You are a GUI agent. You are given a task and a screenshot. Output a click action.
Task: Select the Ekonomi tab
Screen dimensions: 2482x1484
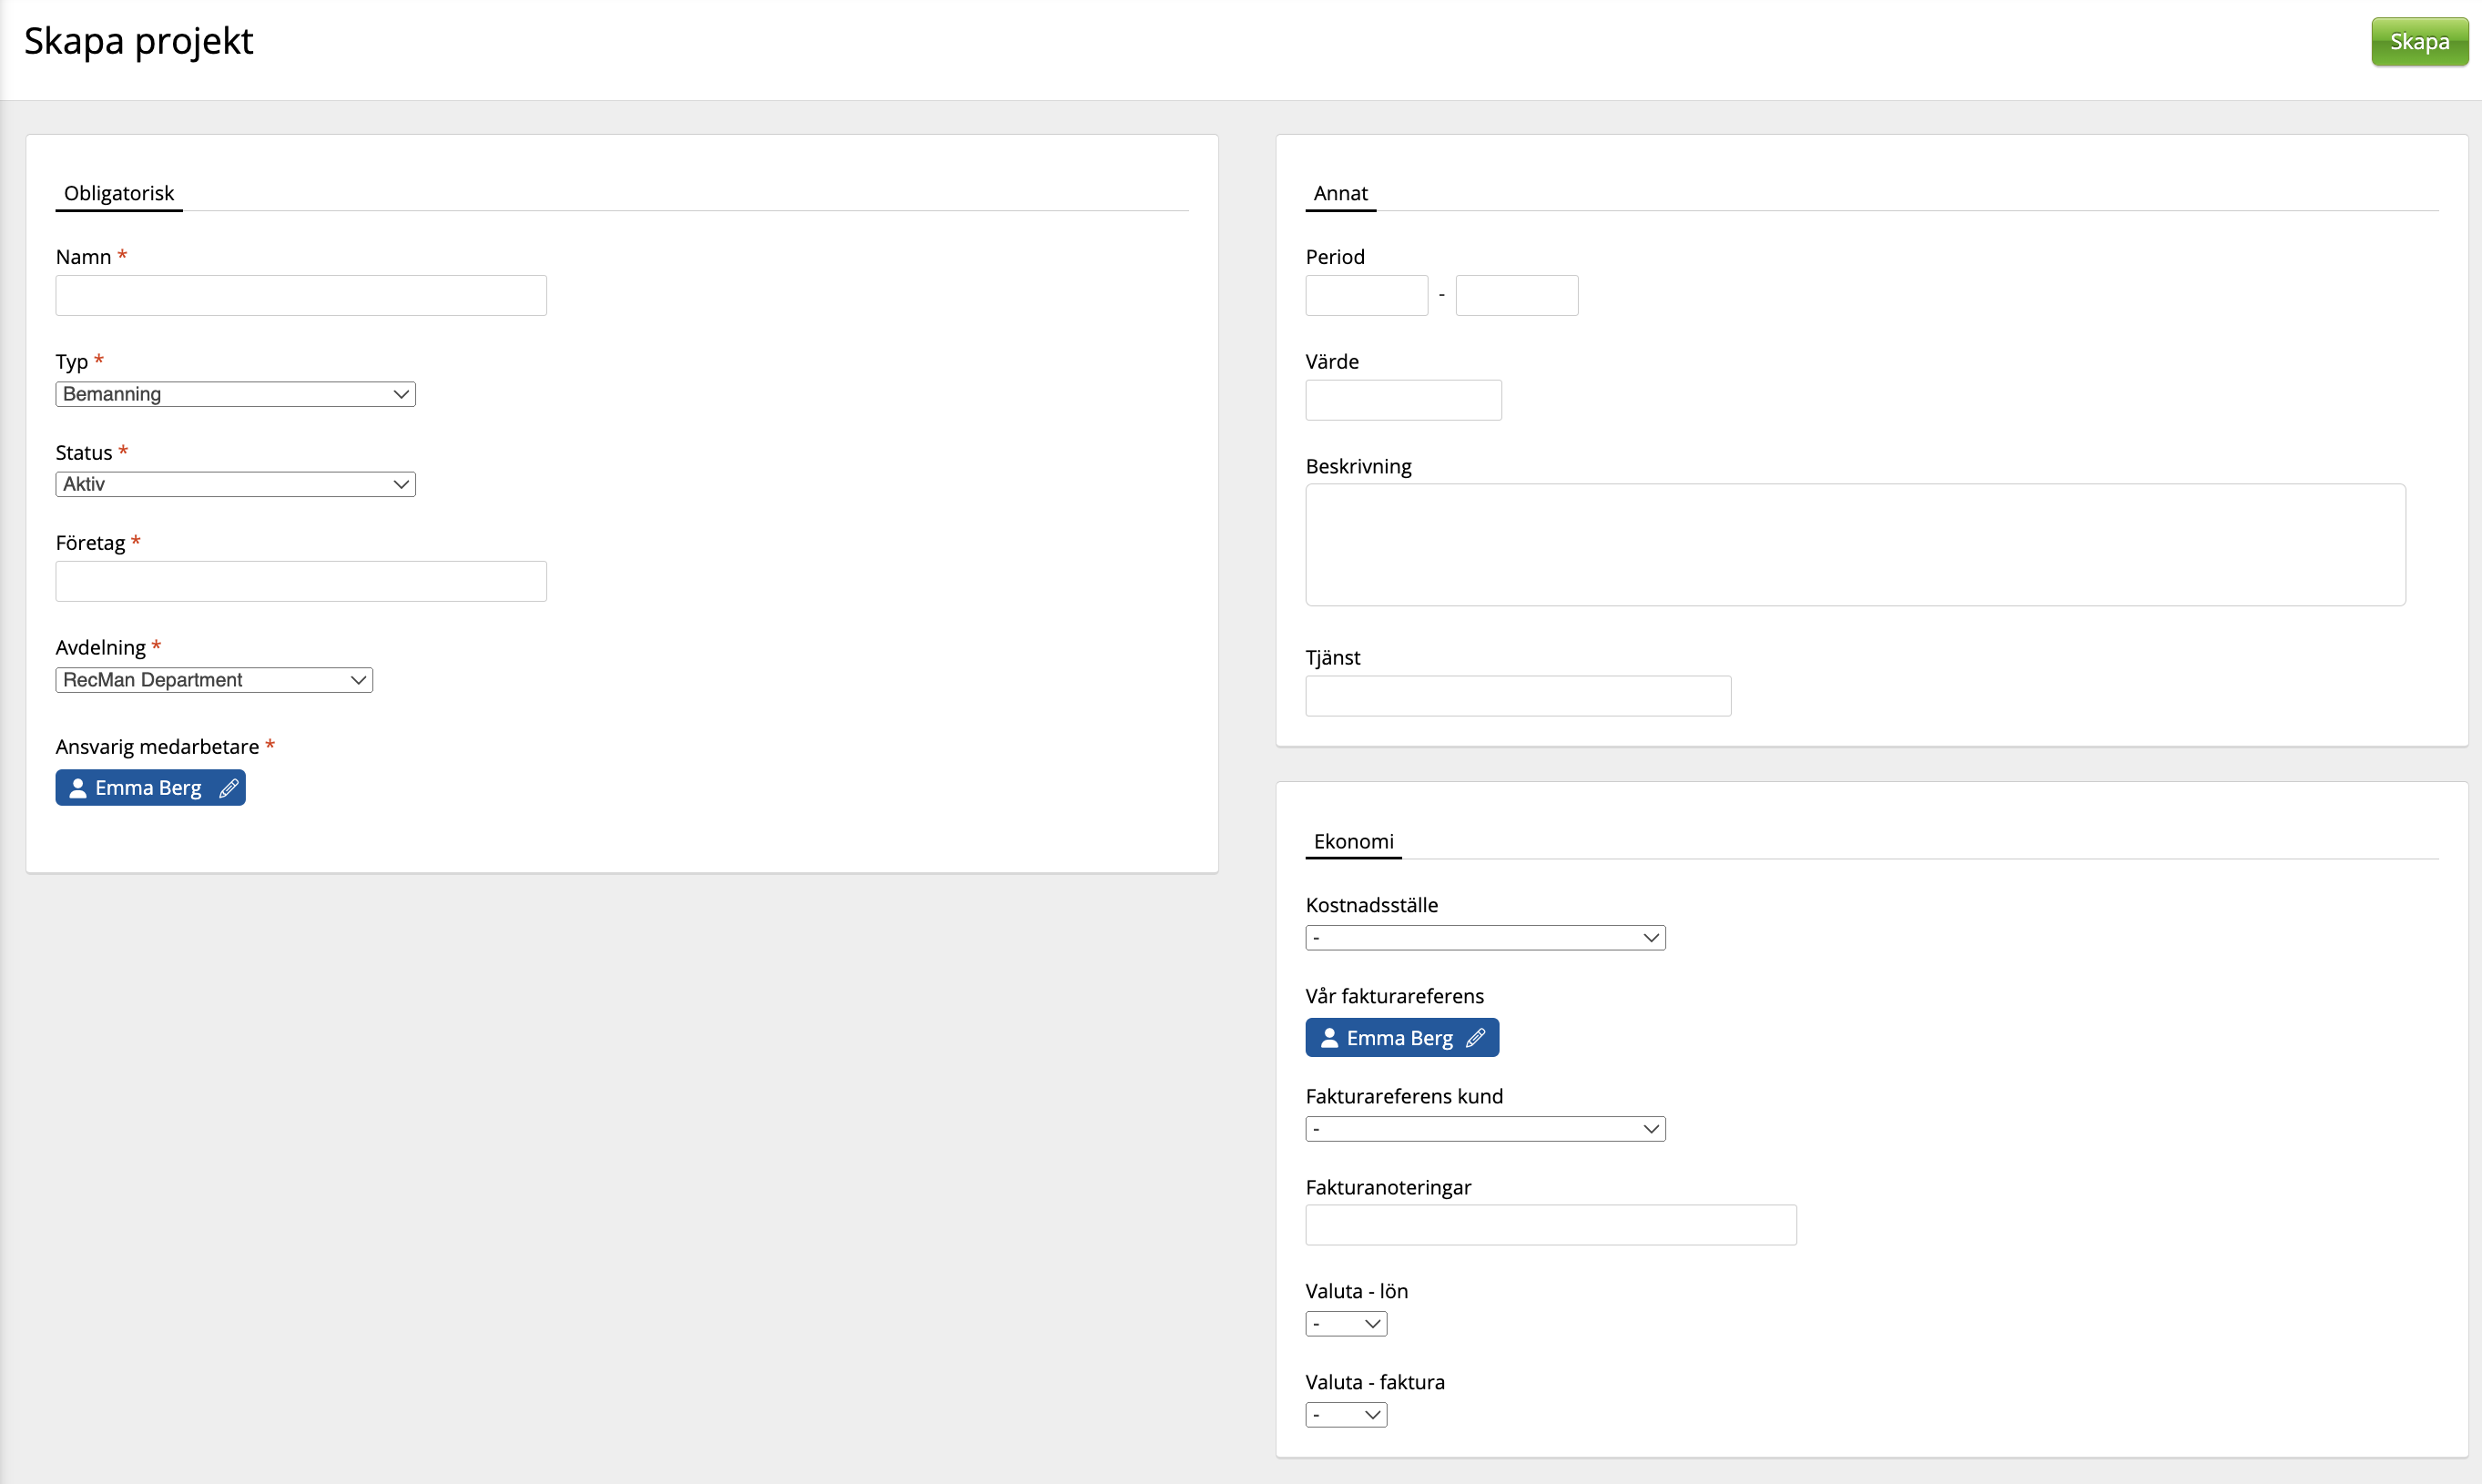coord(1352,841)
